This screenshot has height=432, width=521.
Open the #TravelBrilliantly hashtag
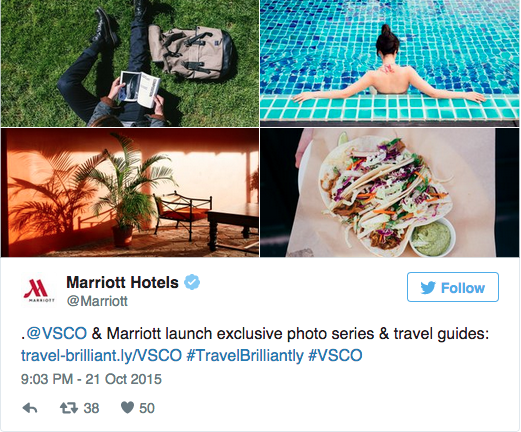[245, 355]
